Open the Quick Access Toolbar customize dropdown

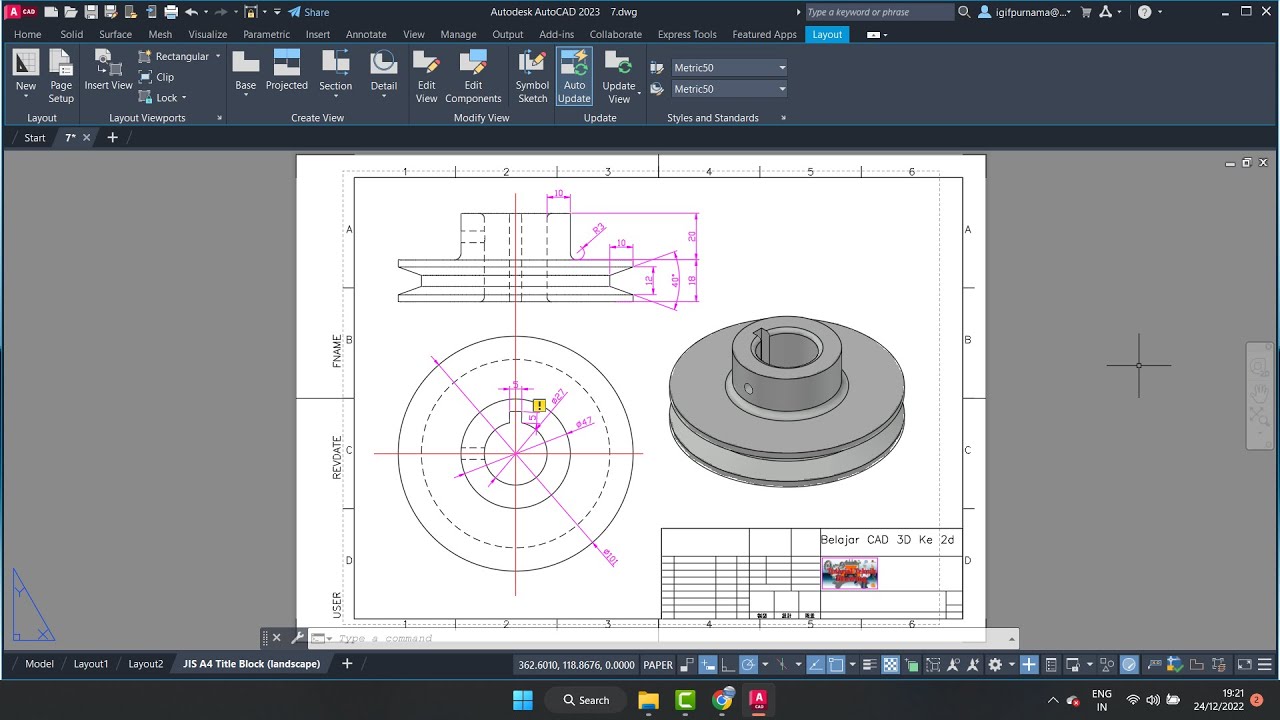[277, 12]
